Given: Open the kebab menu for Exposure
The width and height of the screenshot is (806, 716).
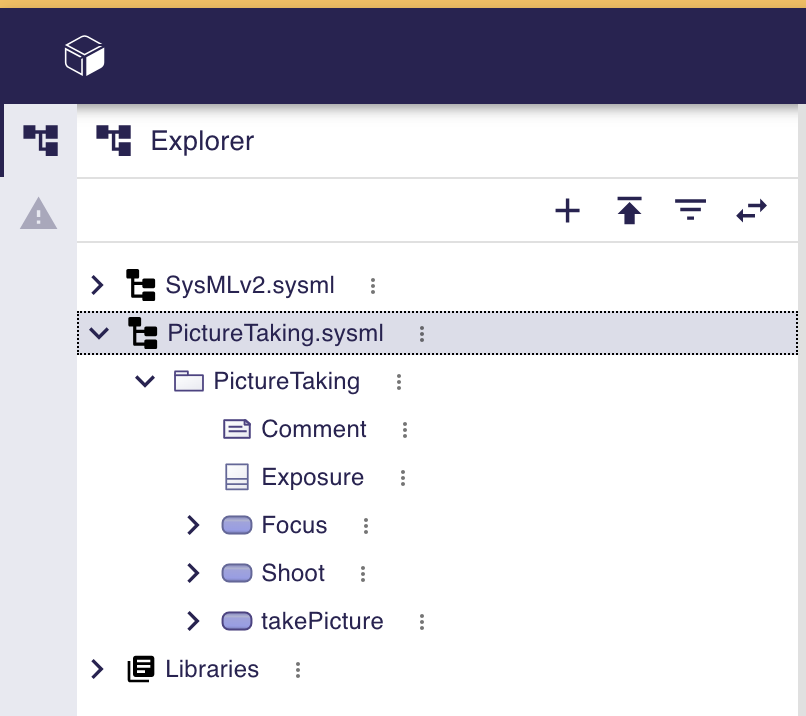Looking at the screenshot, I should pyautogui.click(x=401, y=477).
